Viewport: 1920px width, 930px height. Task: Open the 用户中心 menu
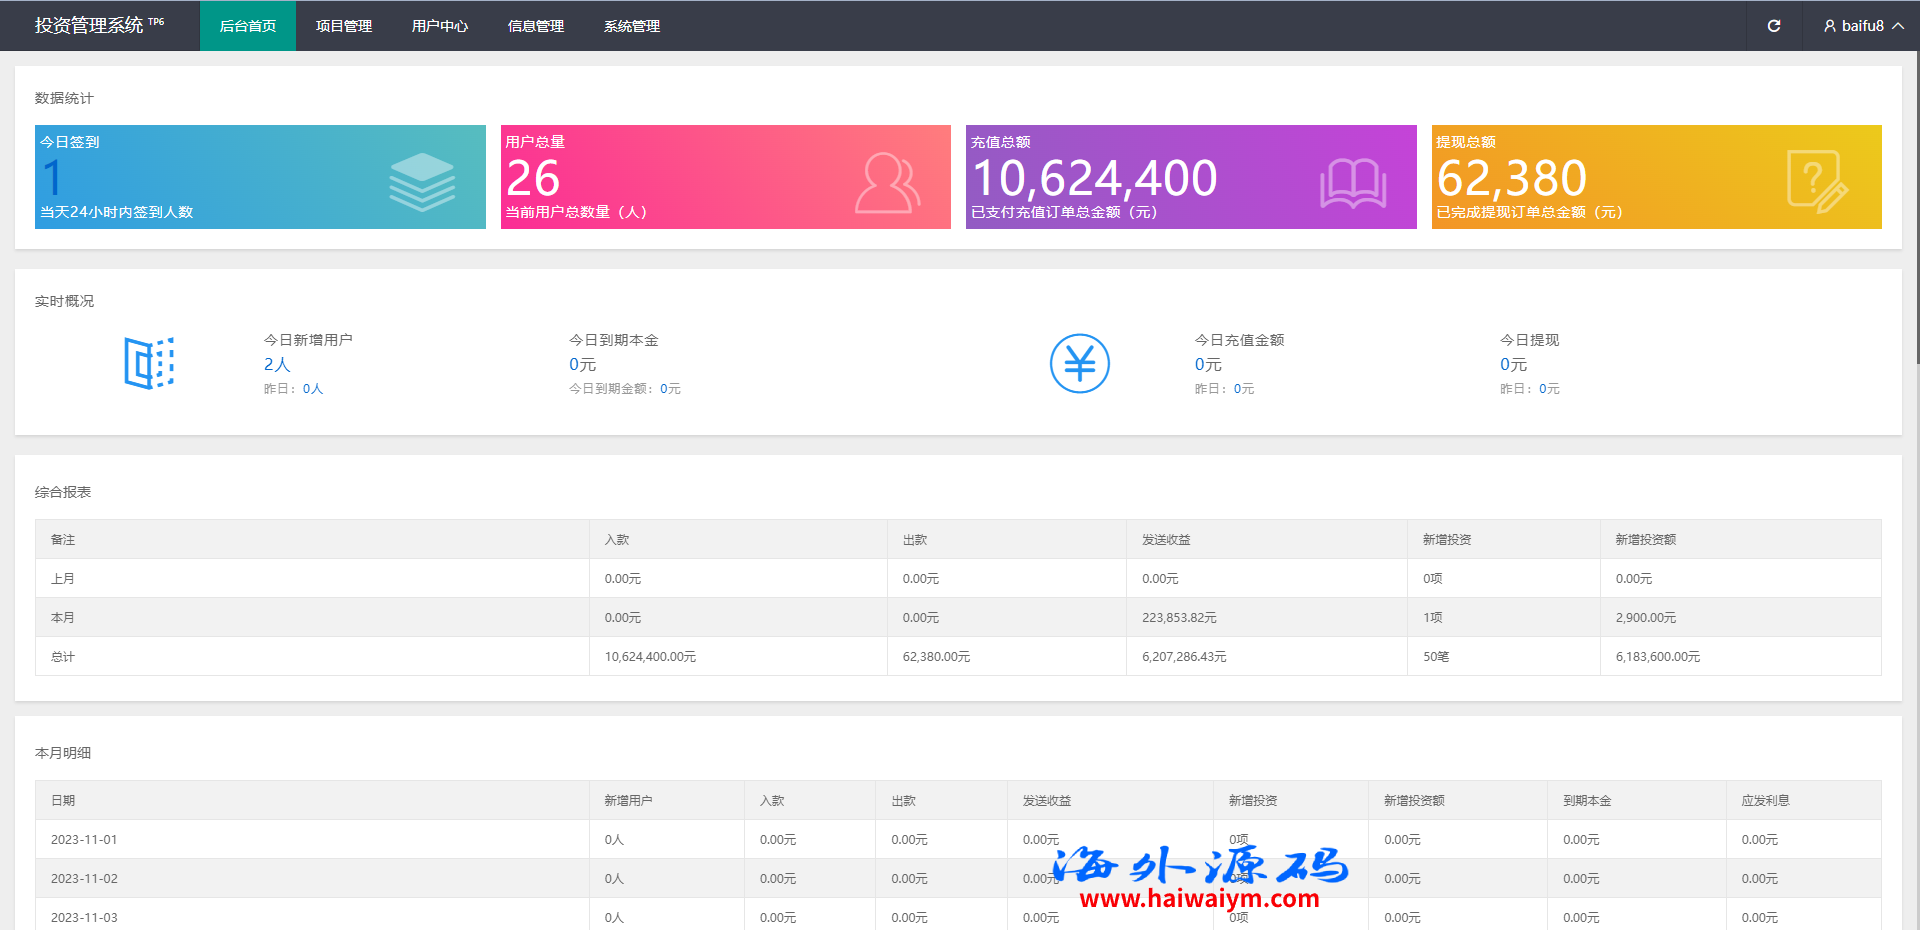(440, 26)
